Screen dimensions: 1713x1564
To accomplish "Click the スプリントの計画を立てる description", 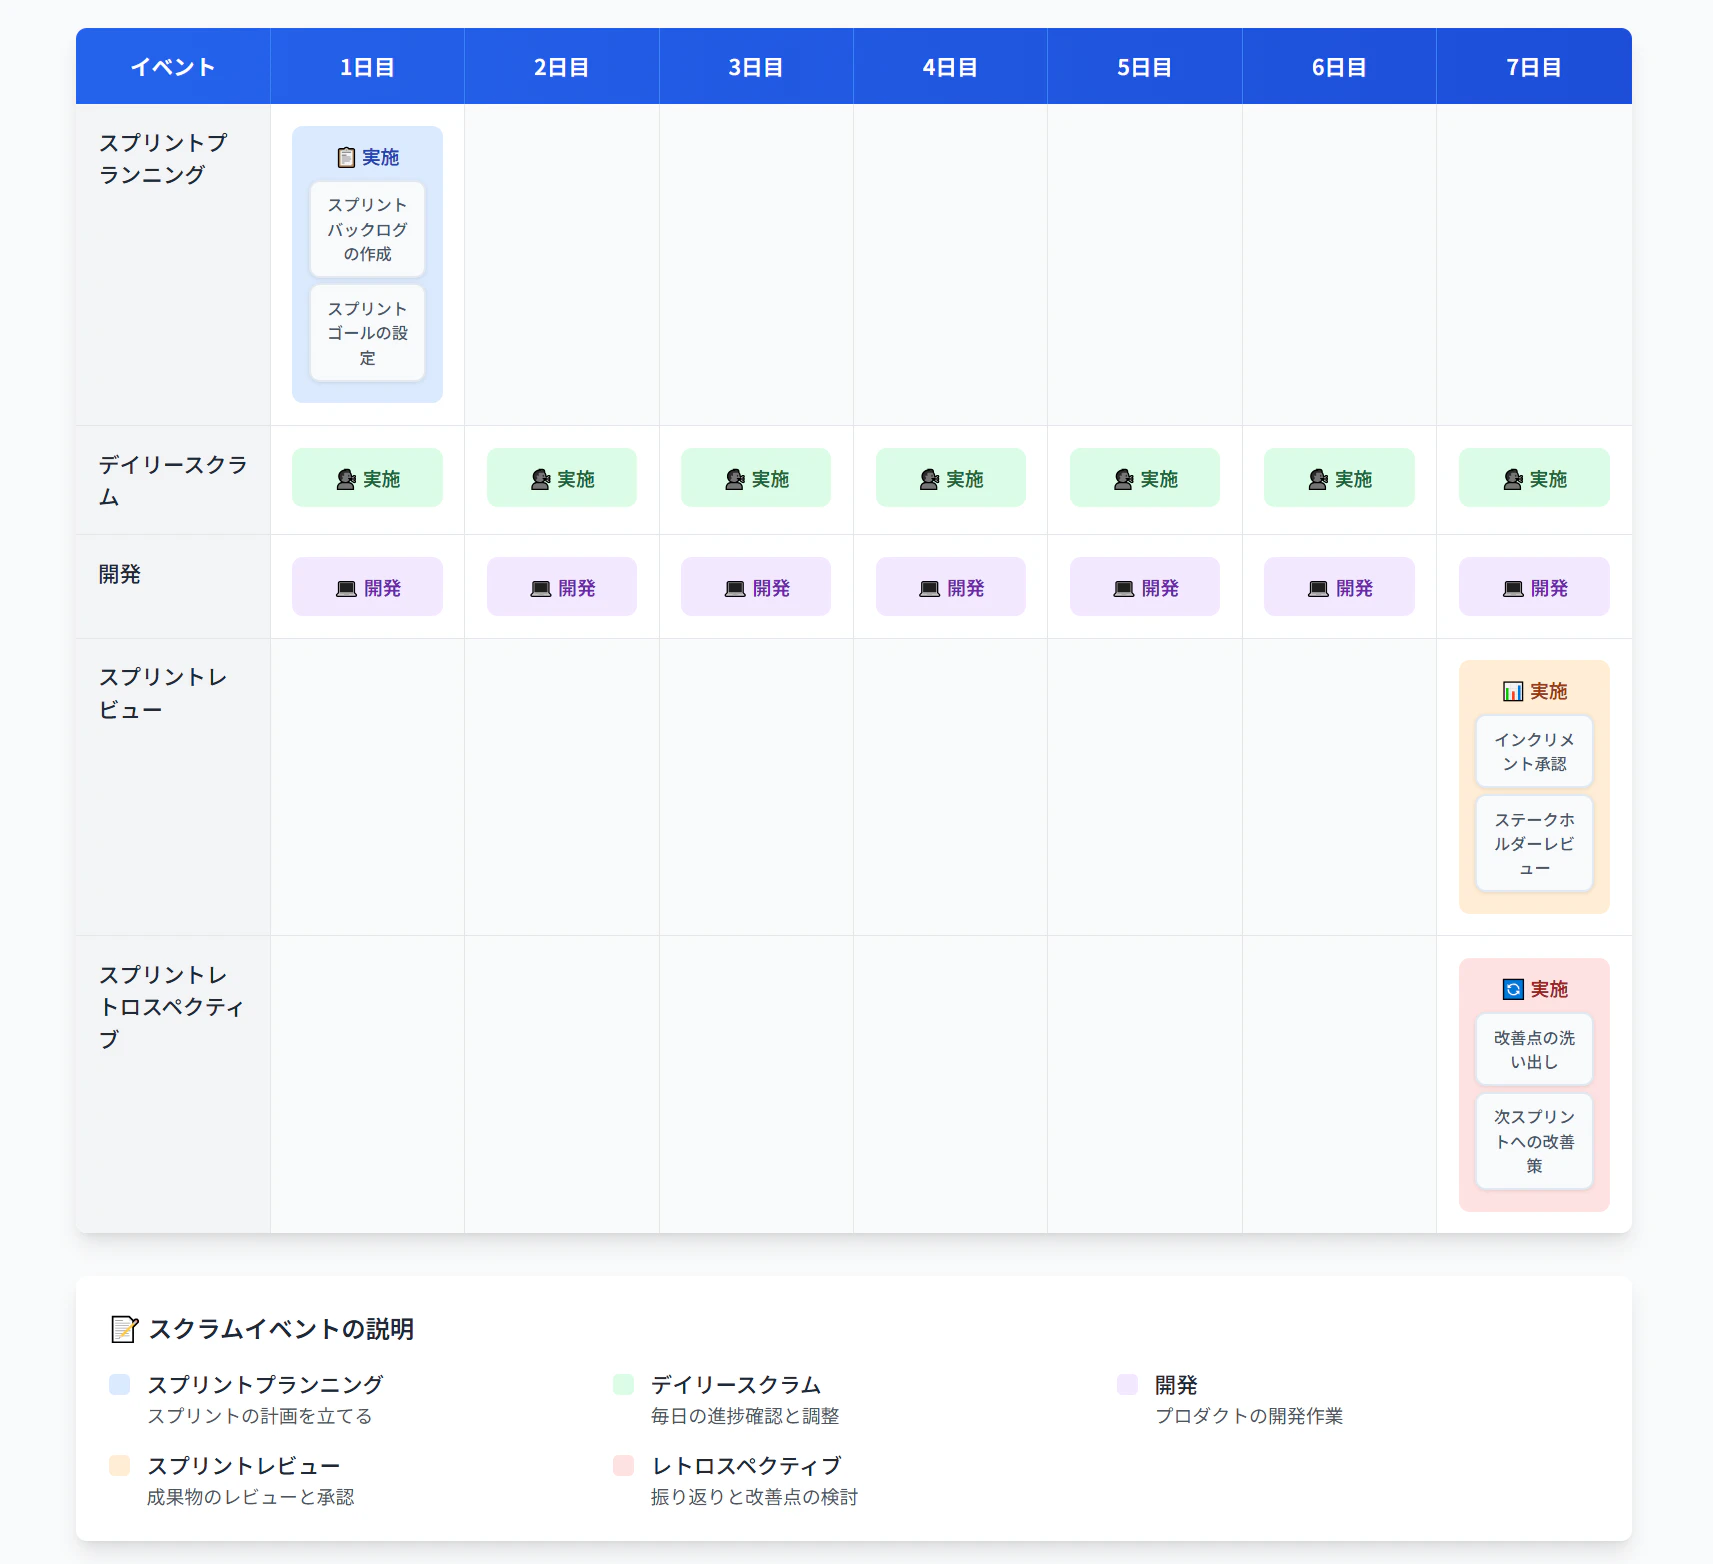I will 260,1416.
